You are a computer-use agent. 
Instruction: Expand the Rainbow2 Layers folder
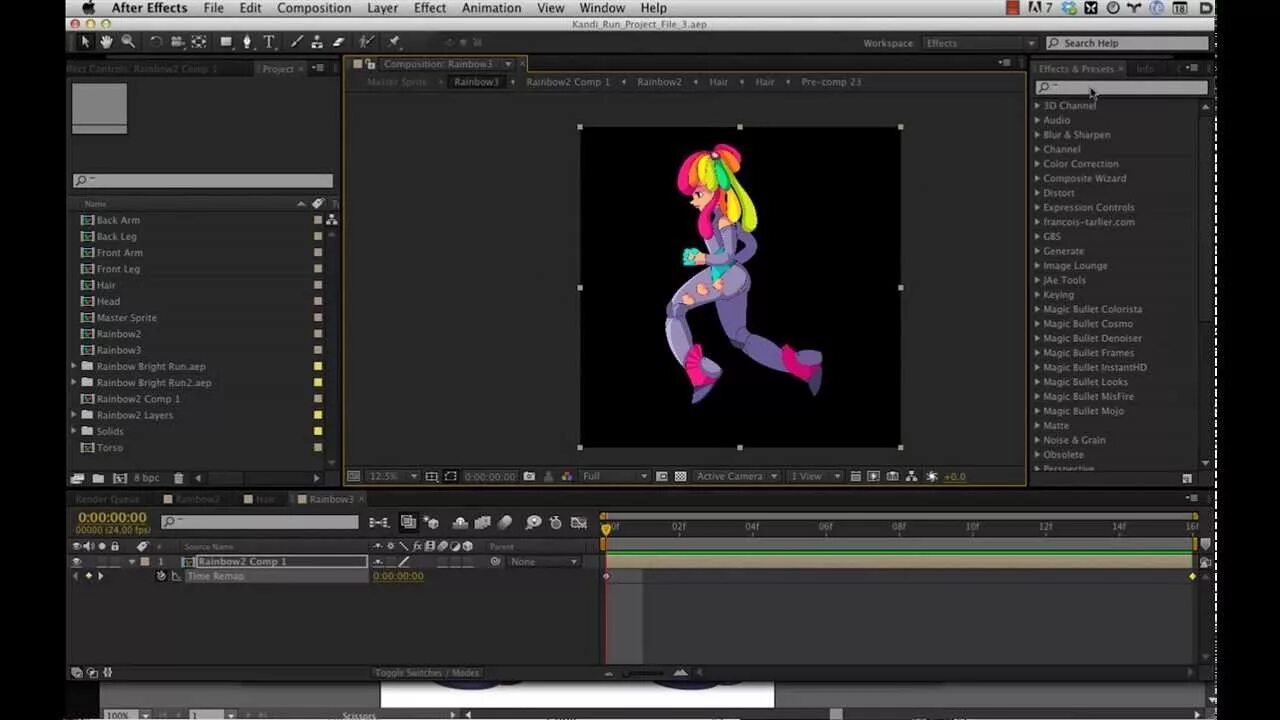click(73, 415)
